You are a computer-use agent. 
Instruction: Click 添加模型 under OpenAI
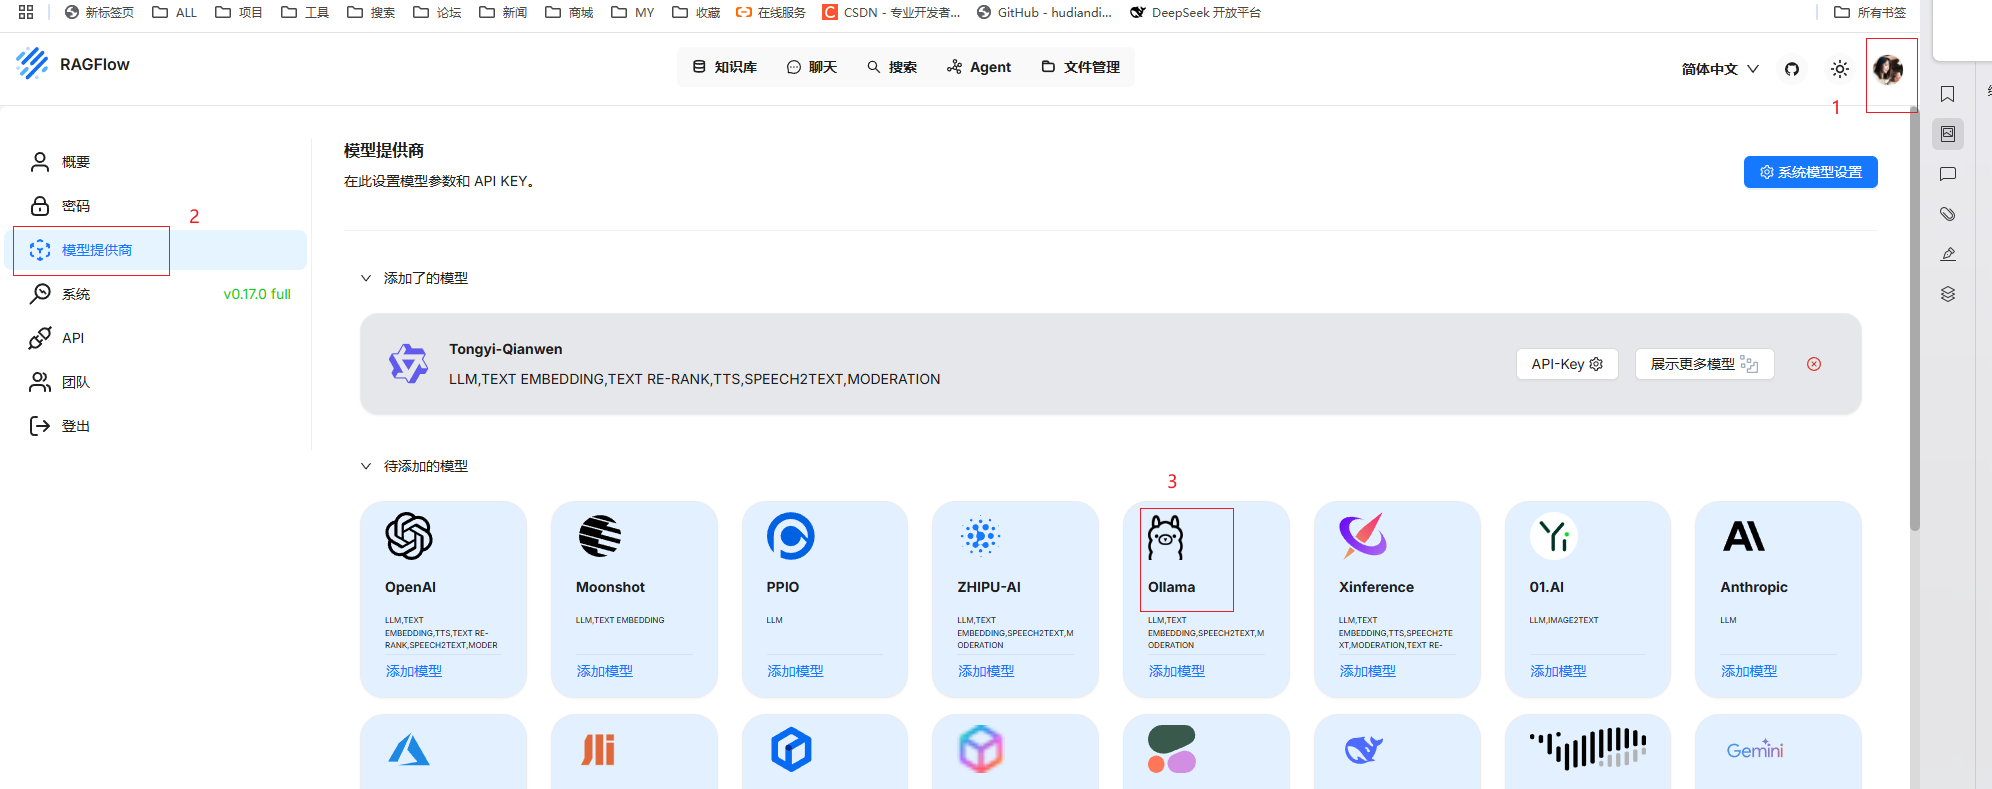point(414,671)
